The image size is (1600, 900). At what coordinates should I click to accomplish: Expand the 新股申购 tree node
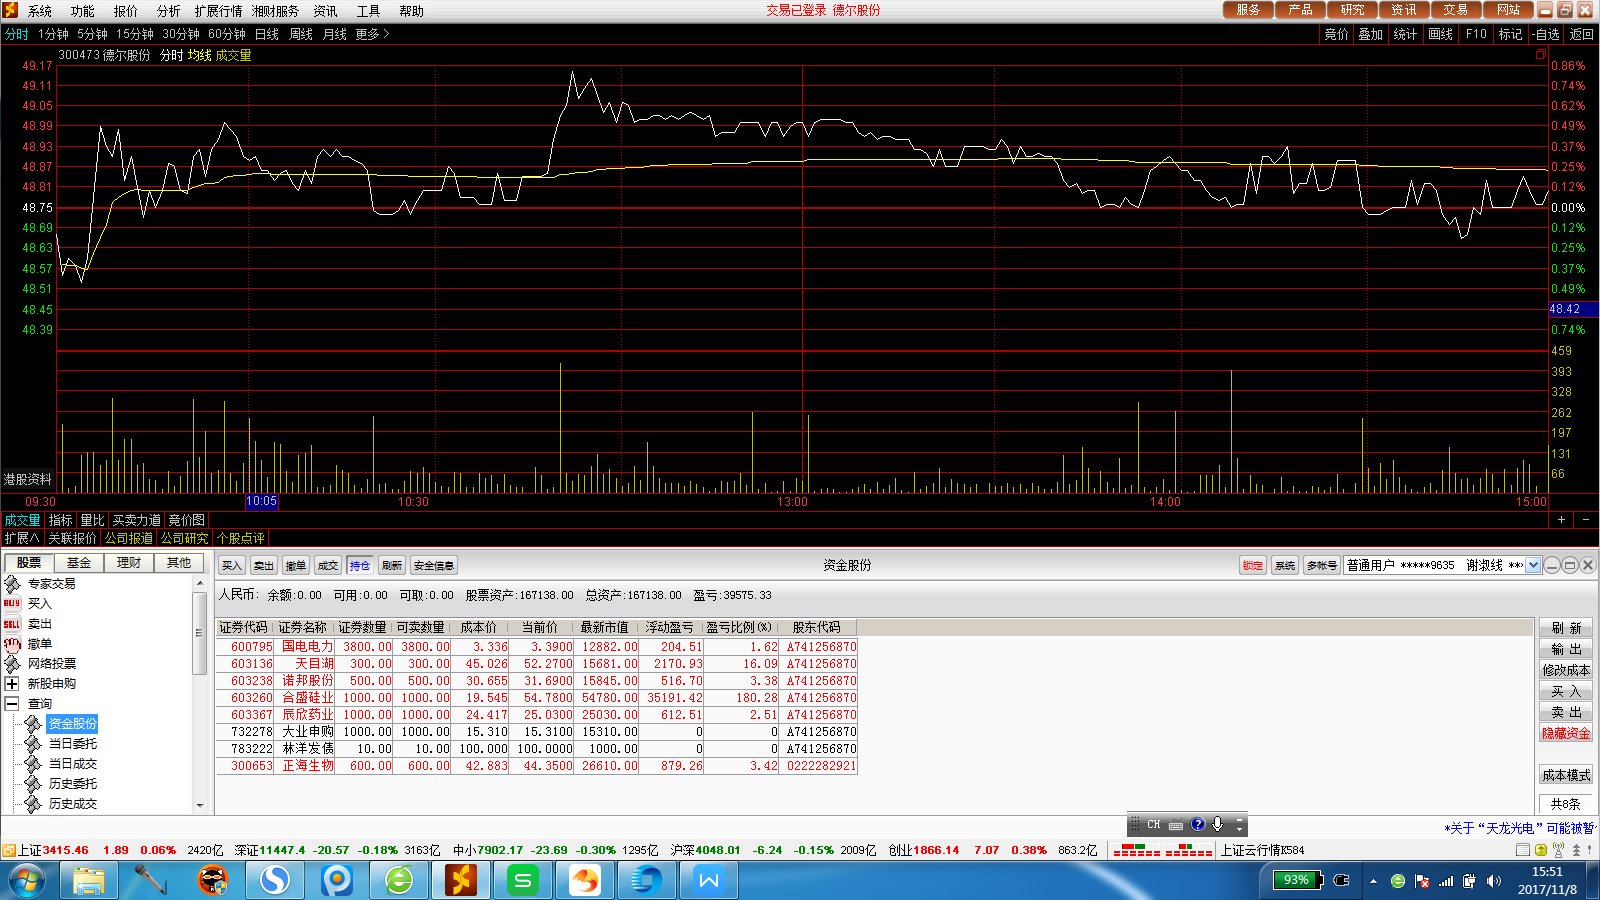pos(12,684)
